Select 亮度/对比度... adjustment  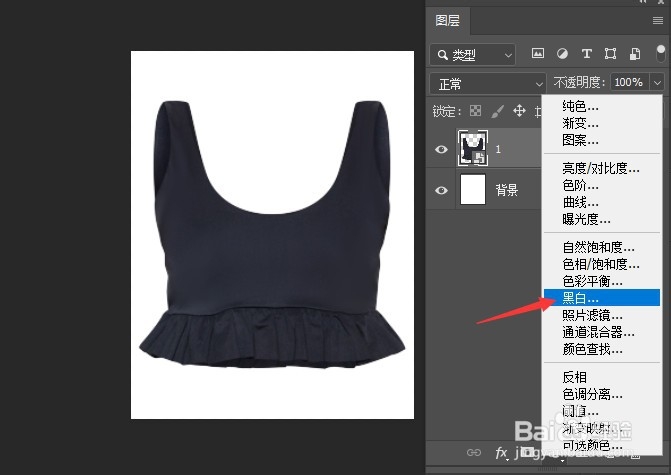coord(602,168)
